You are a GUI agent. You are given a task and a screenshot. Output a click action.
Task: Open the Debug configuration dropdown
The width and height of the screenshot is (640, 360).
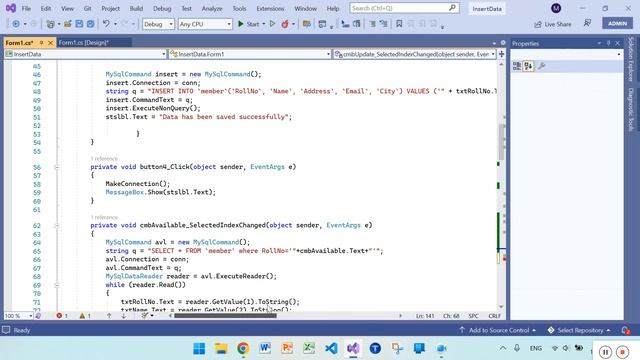click(x=158, y=24)
